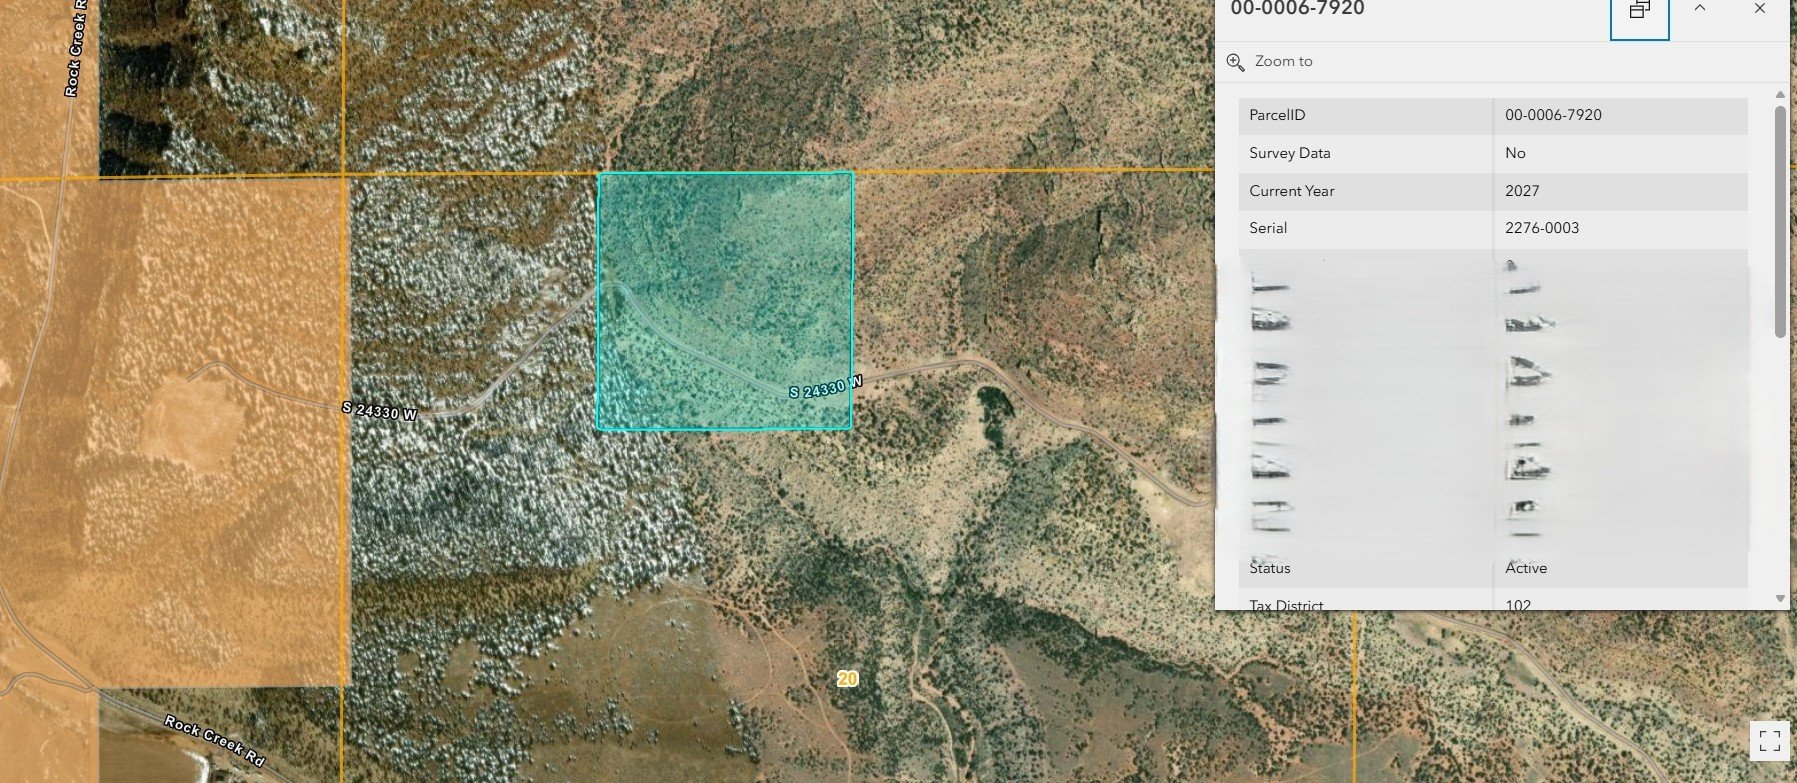Click the popup scroll up arrow
The width and height of the screenshot is (1797, 783).
[1780, 95]
